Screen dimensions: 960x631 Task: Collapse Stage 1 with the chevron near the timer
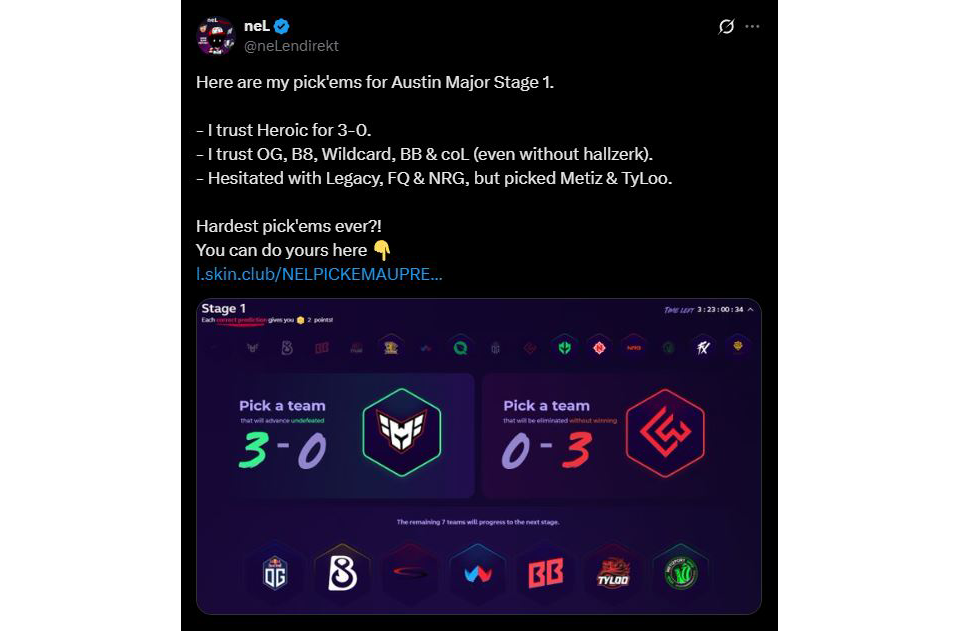coord(751,310)
